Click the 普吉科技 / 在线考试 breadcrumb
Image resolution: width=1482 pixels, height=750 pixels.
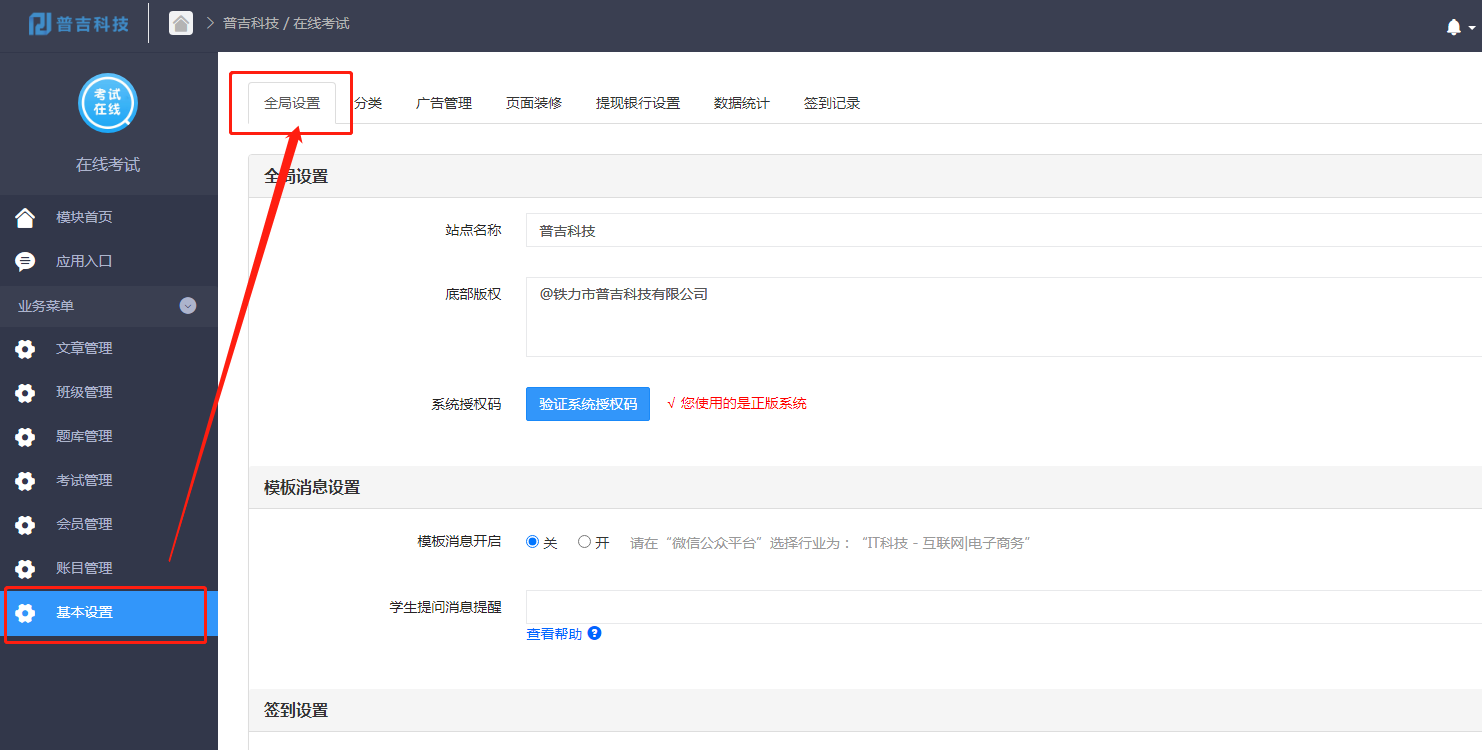pyautogui.click(x=286, y=23)
